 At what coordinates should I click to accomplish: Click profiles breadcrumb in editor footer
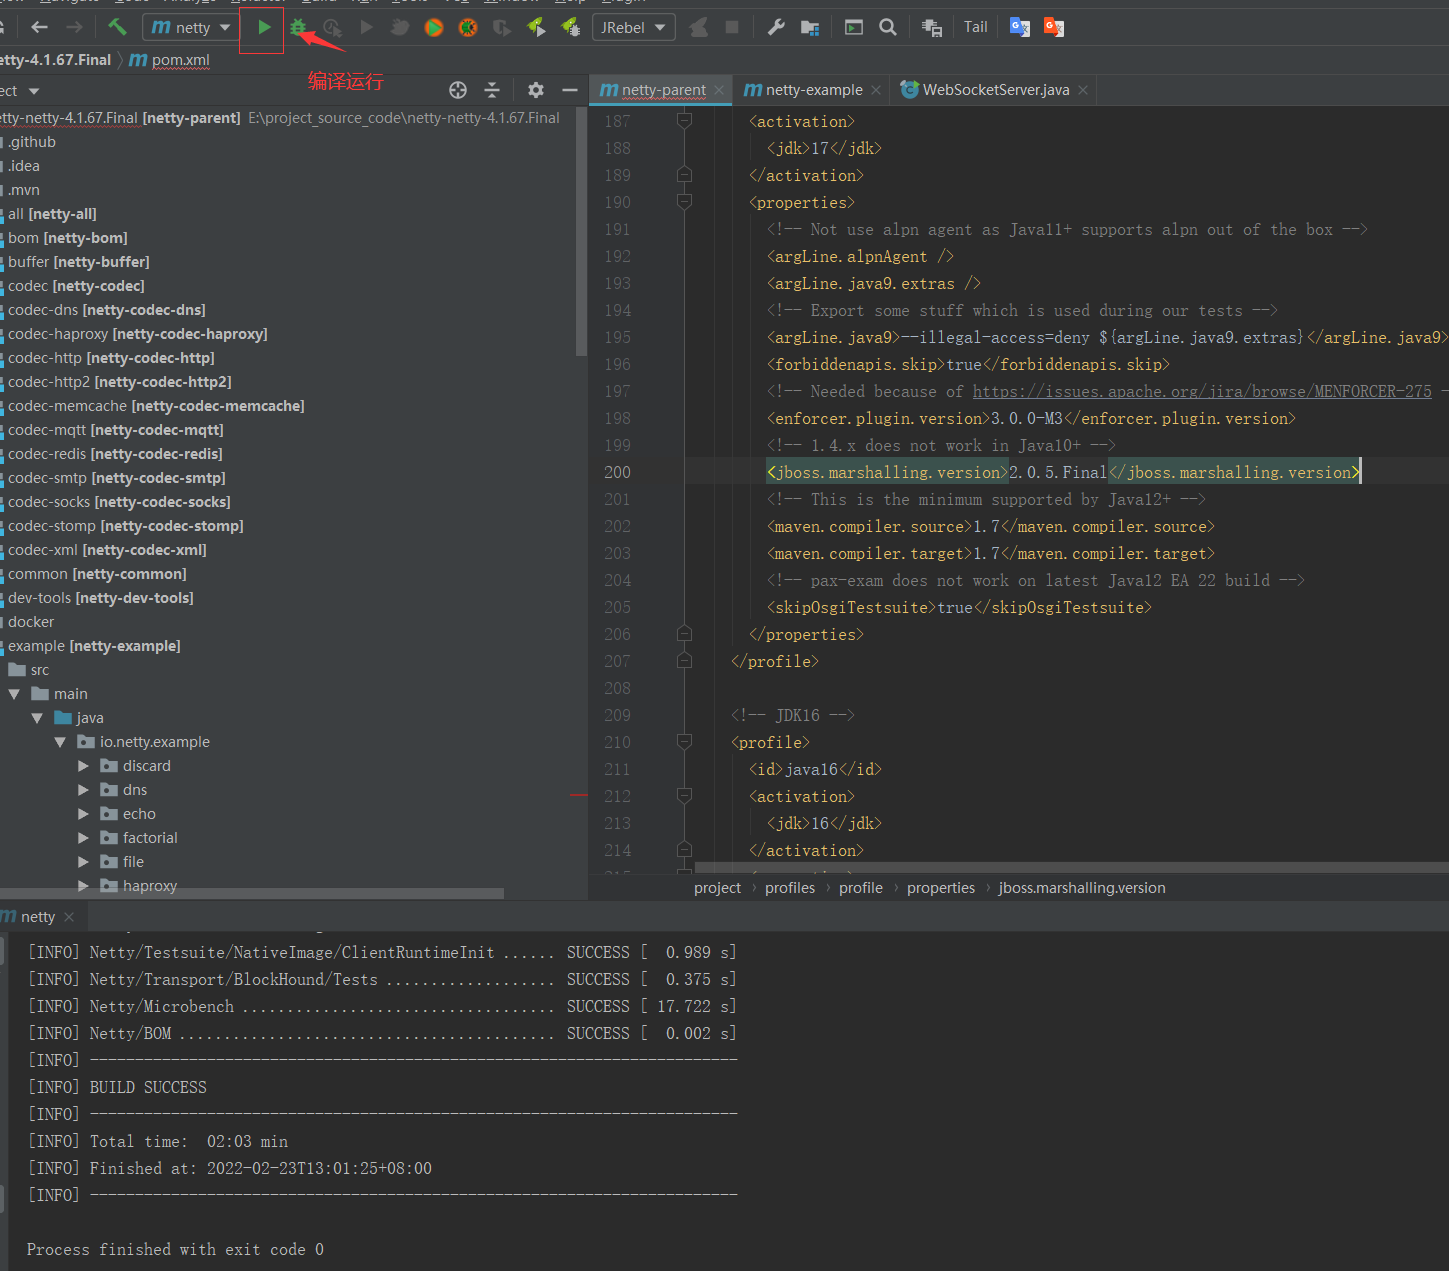(x=790, y=888)
